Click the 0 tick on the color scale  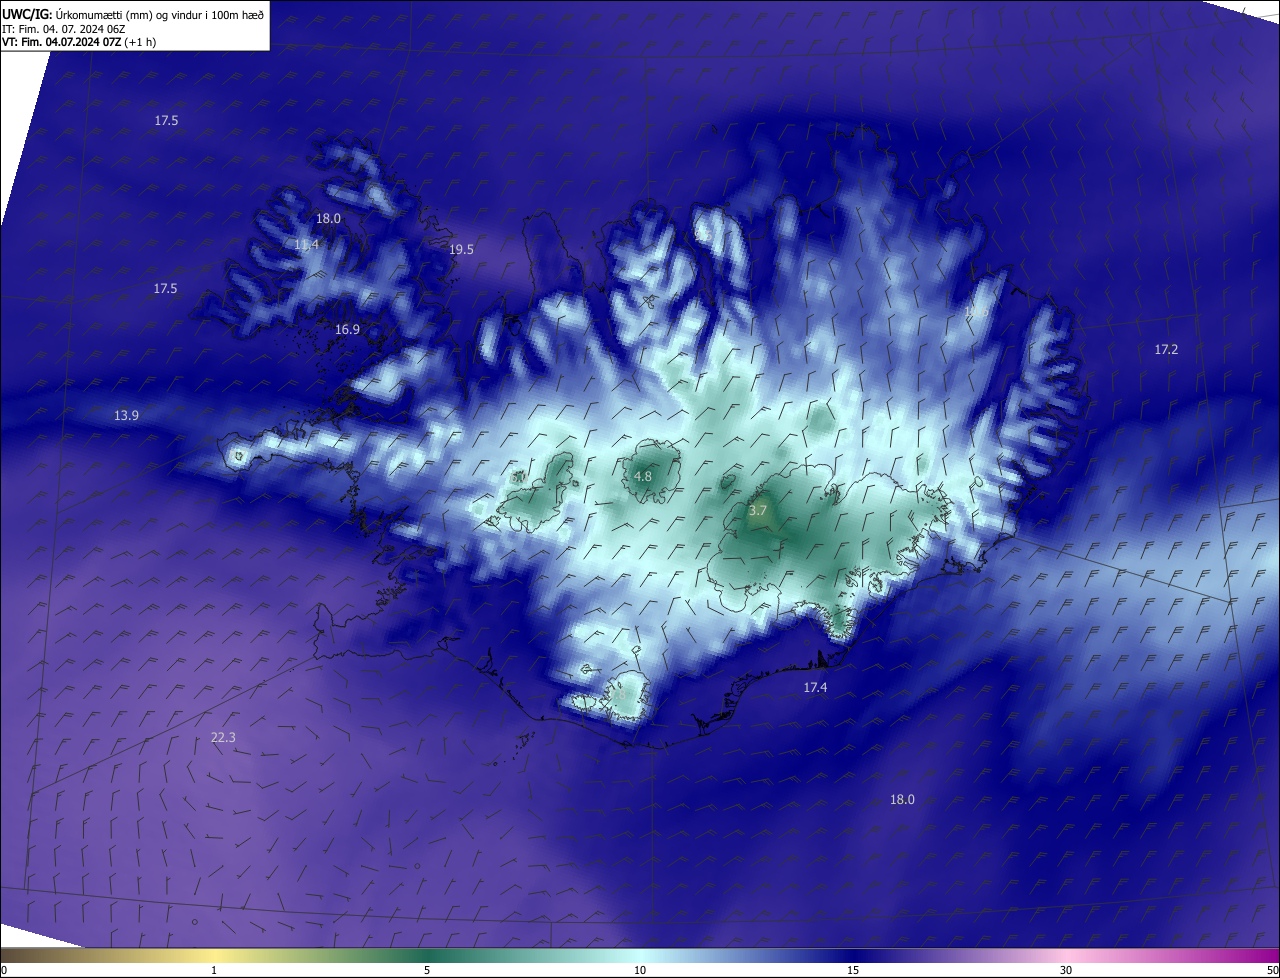3,971
